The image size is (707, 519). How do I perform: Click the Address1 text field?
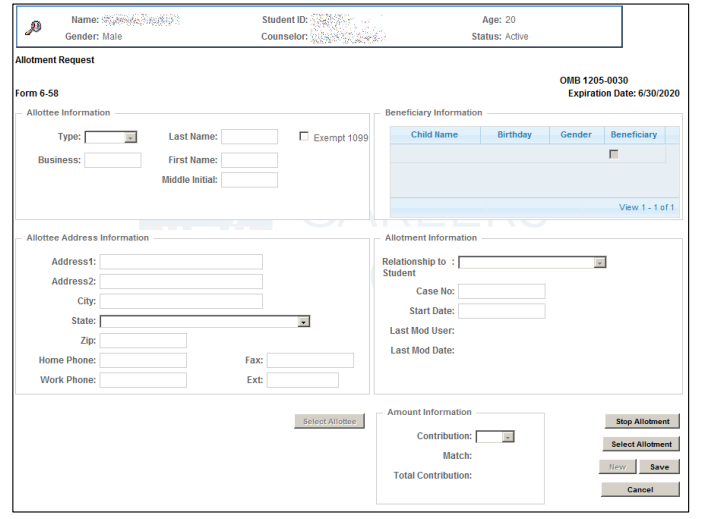point(181,261)
